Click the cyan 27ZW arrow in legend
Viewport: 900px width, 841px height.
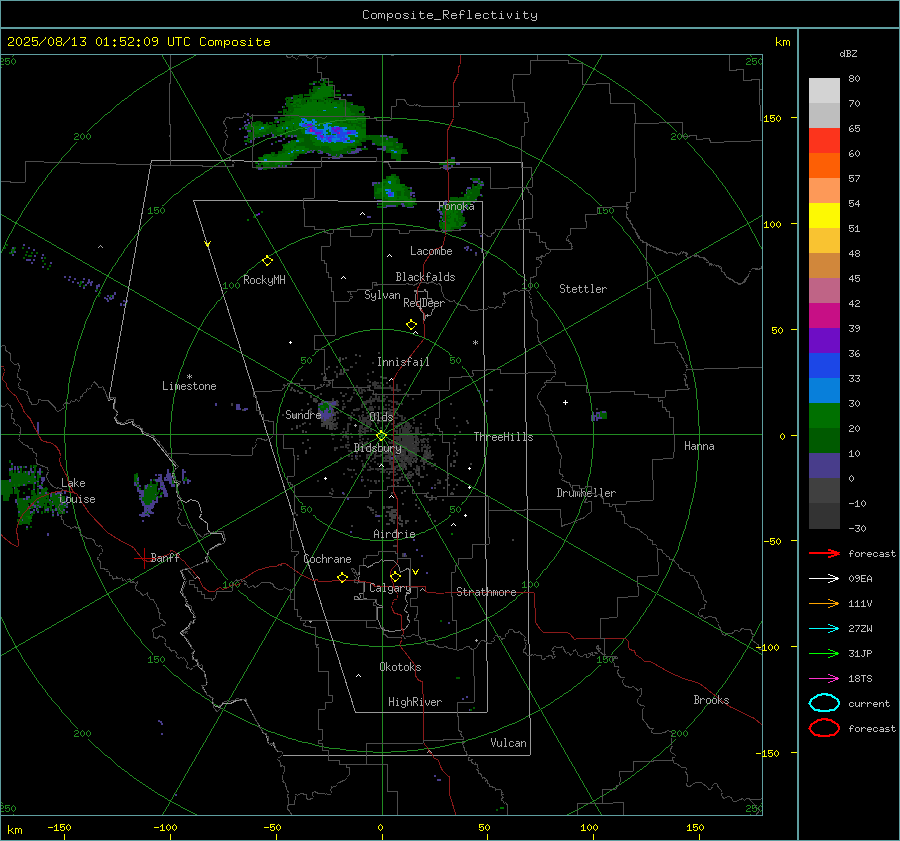[824, 629]
